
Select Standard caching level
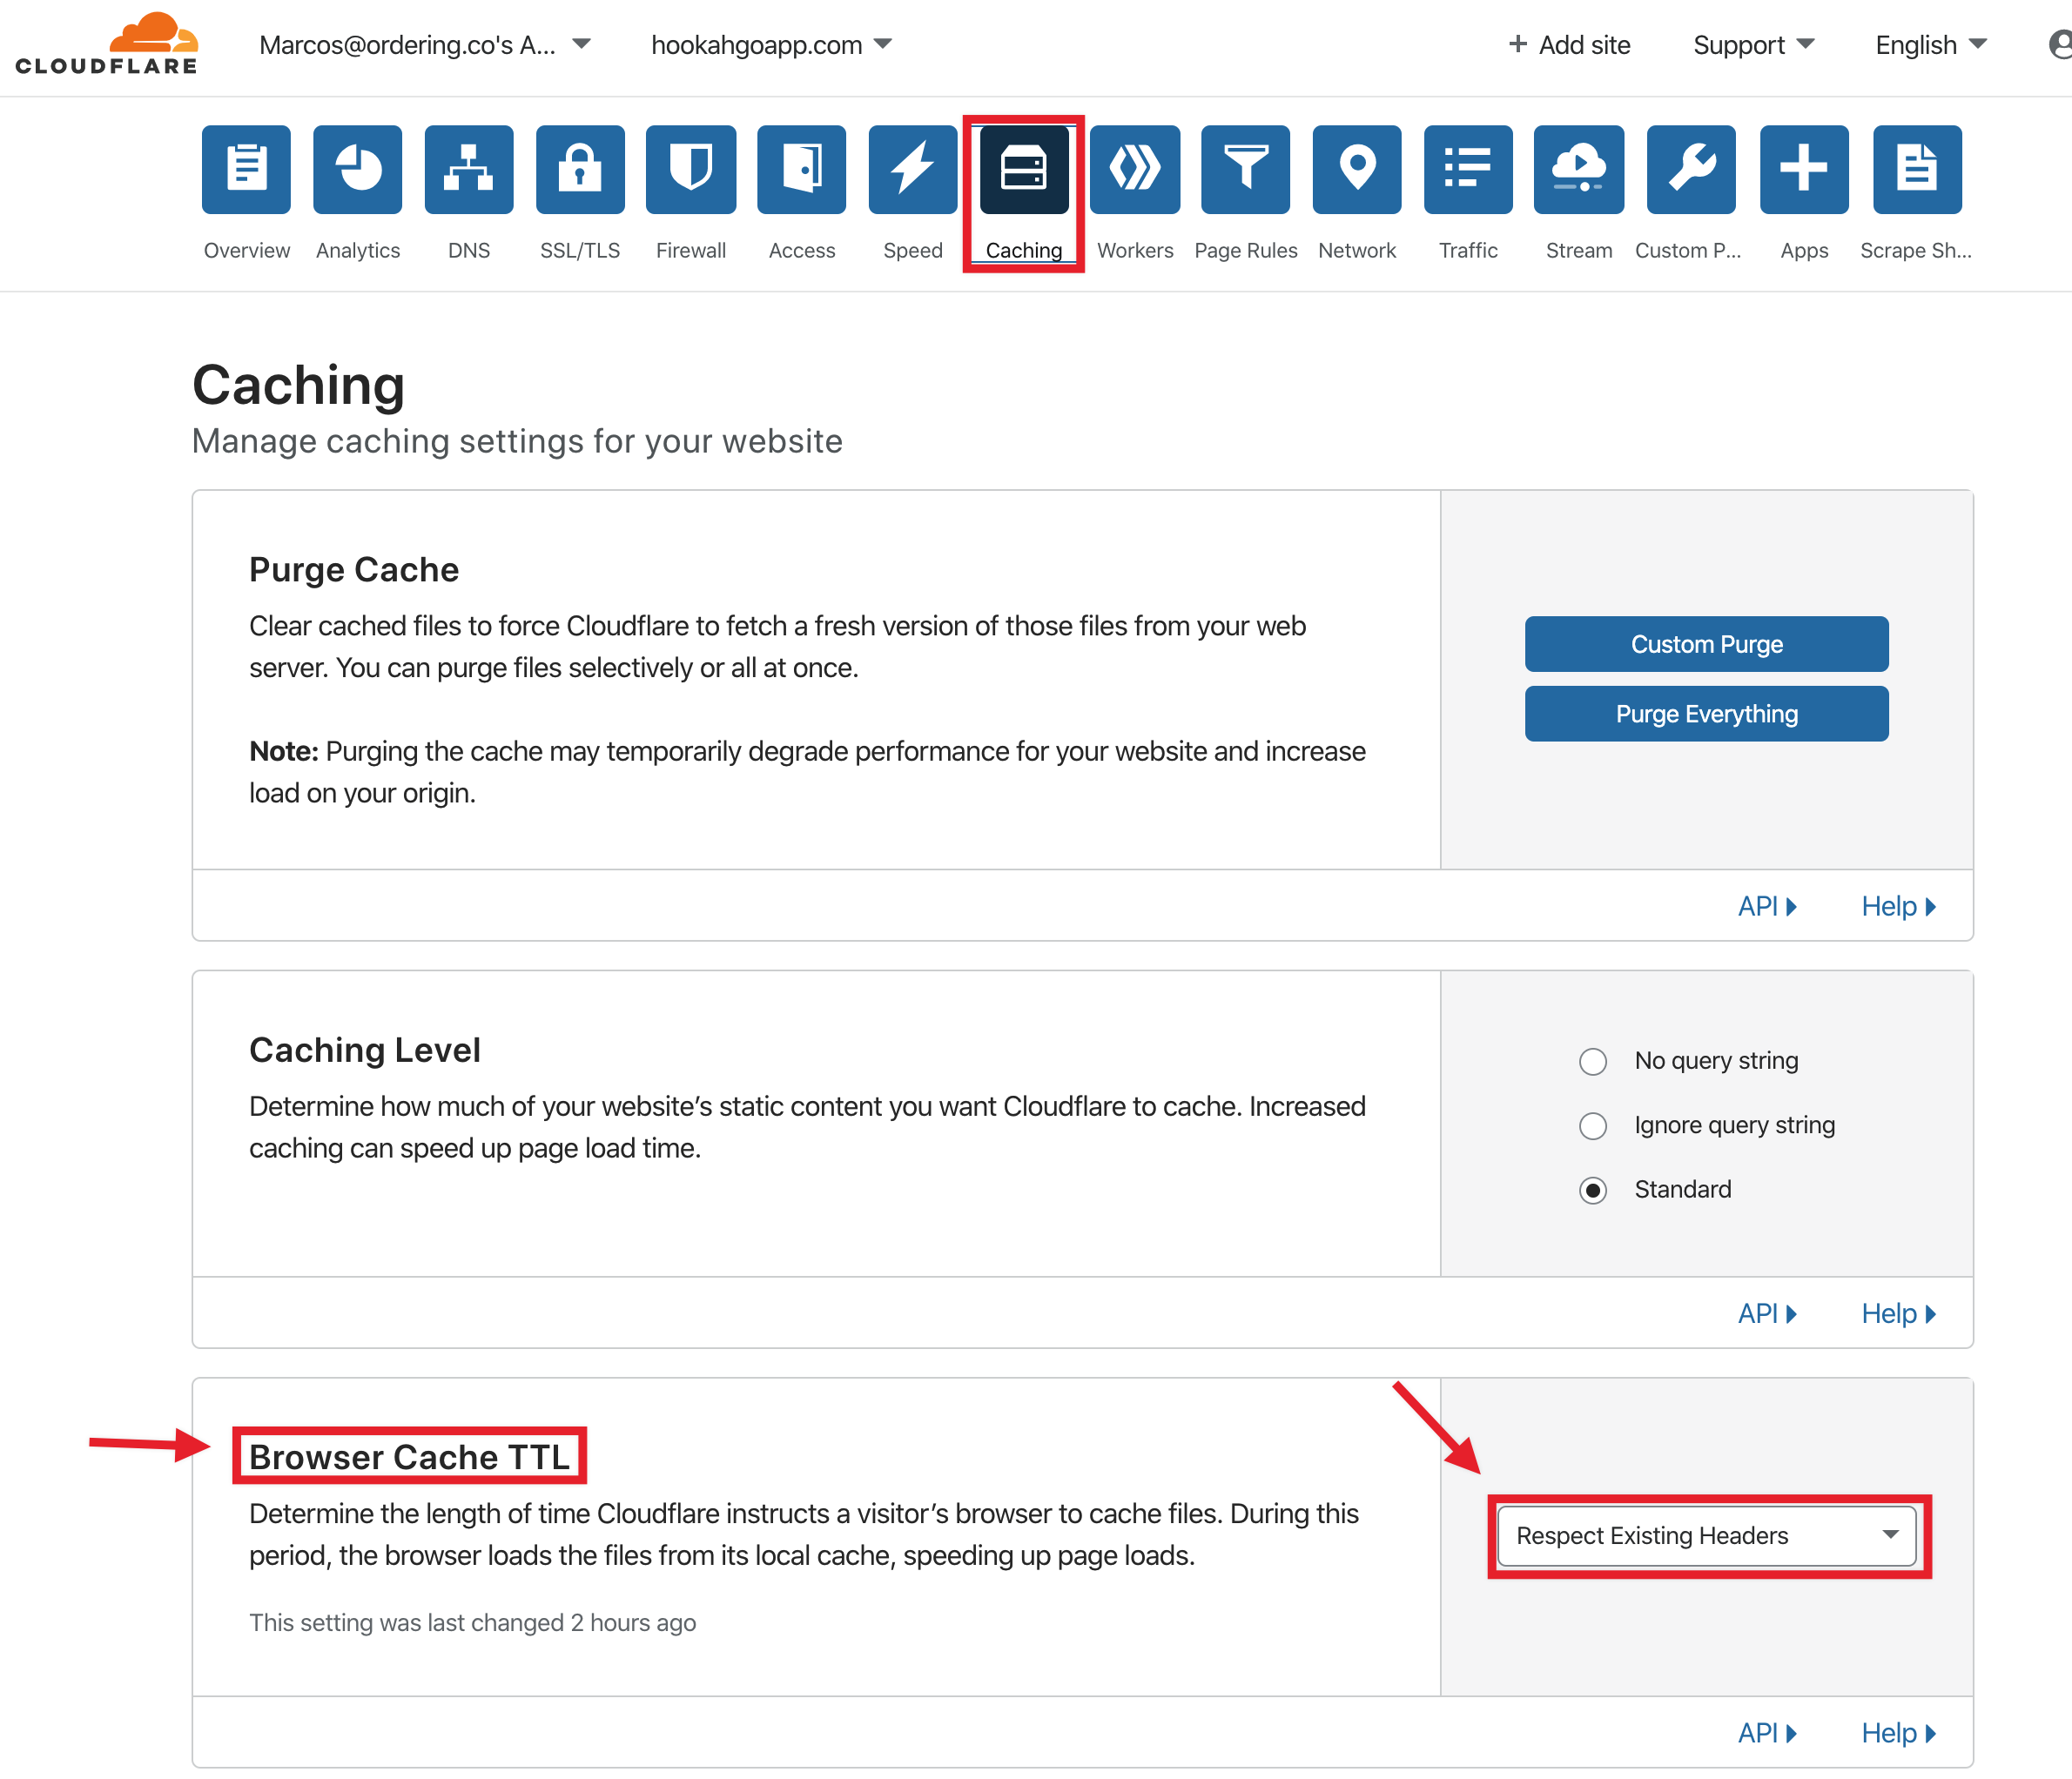(x=1593, y=1190)
